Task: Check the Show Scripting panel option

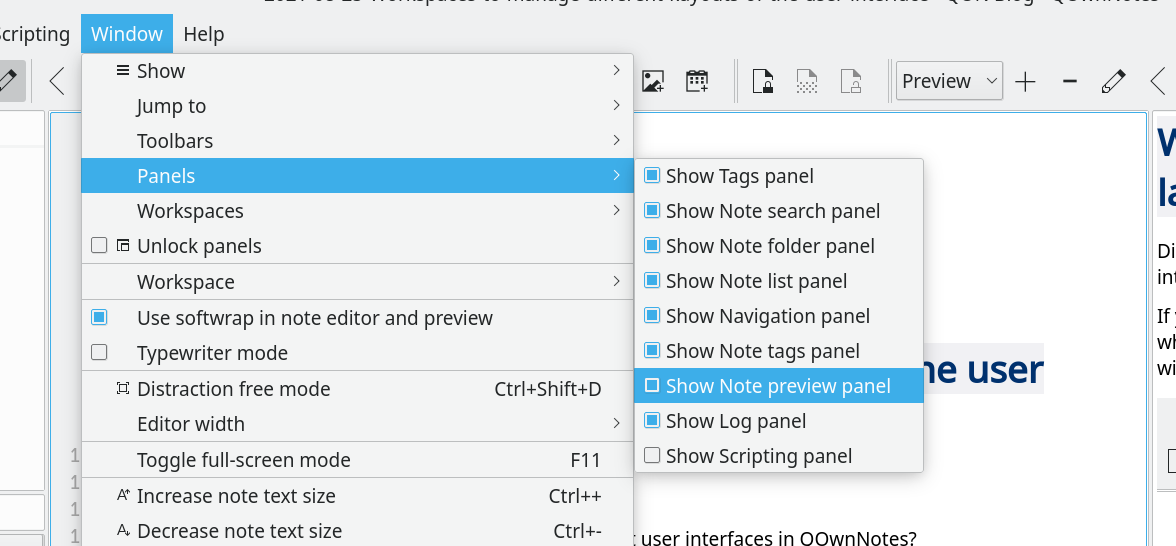Action: (x=652, y=456)
